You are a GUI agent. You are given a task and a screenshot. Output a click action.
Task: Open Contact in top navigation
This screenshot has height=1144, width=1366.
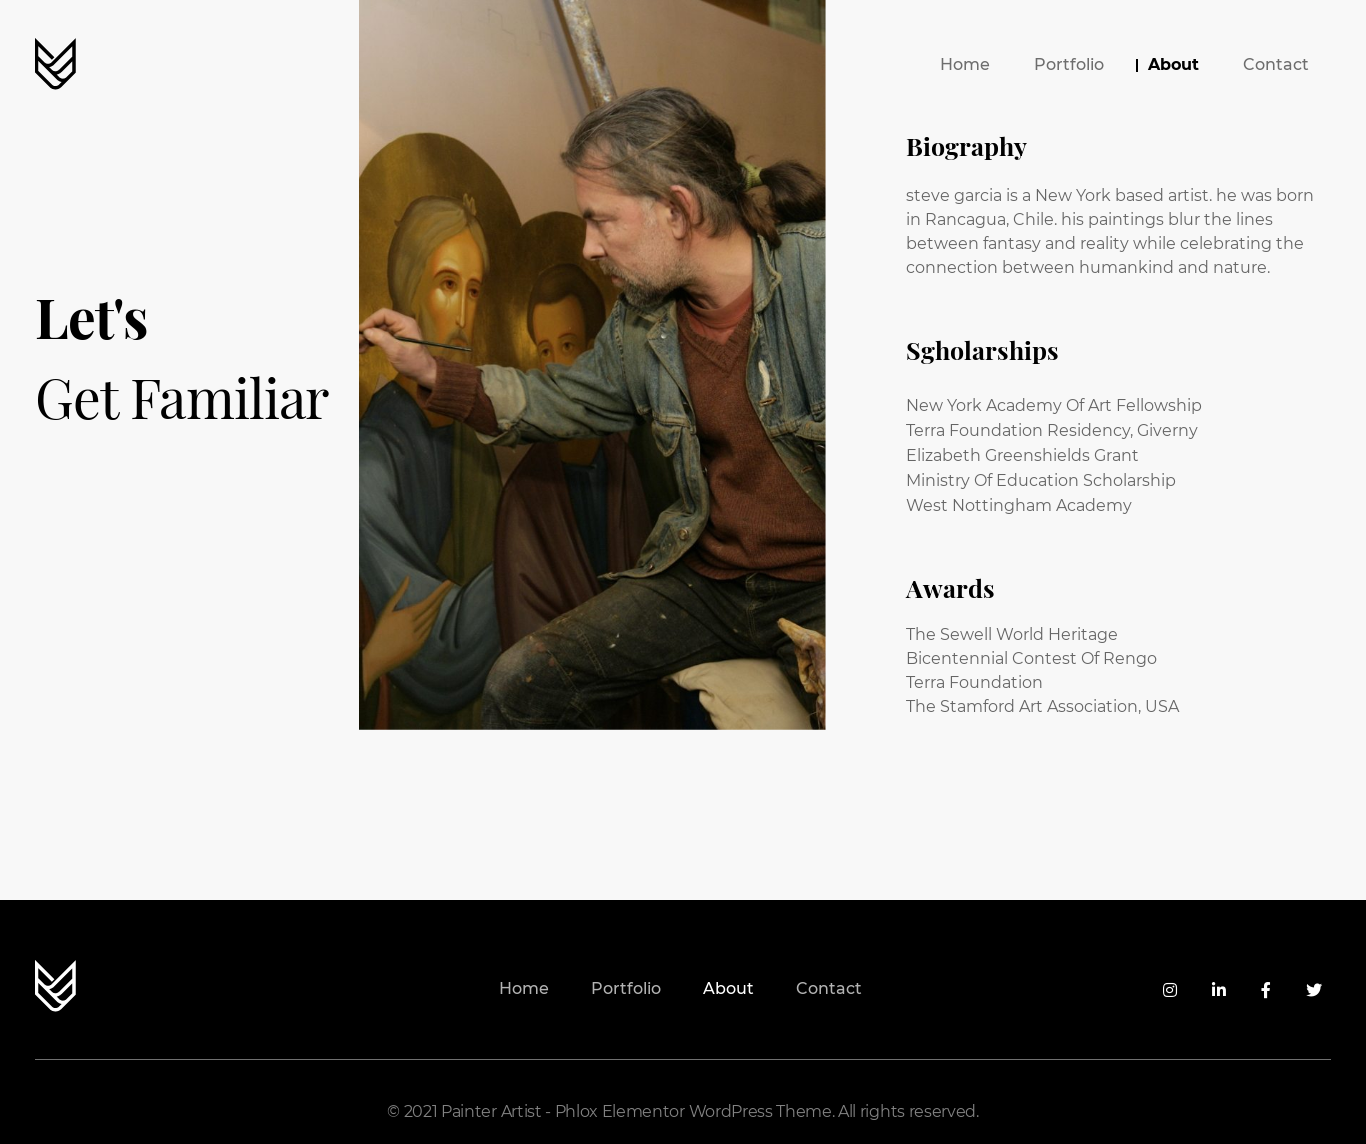[1276, 64]
